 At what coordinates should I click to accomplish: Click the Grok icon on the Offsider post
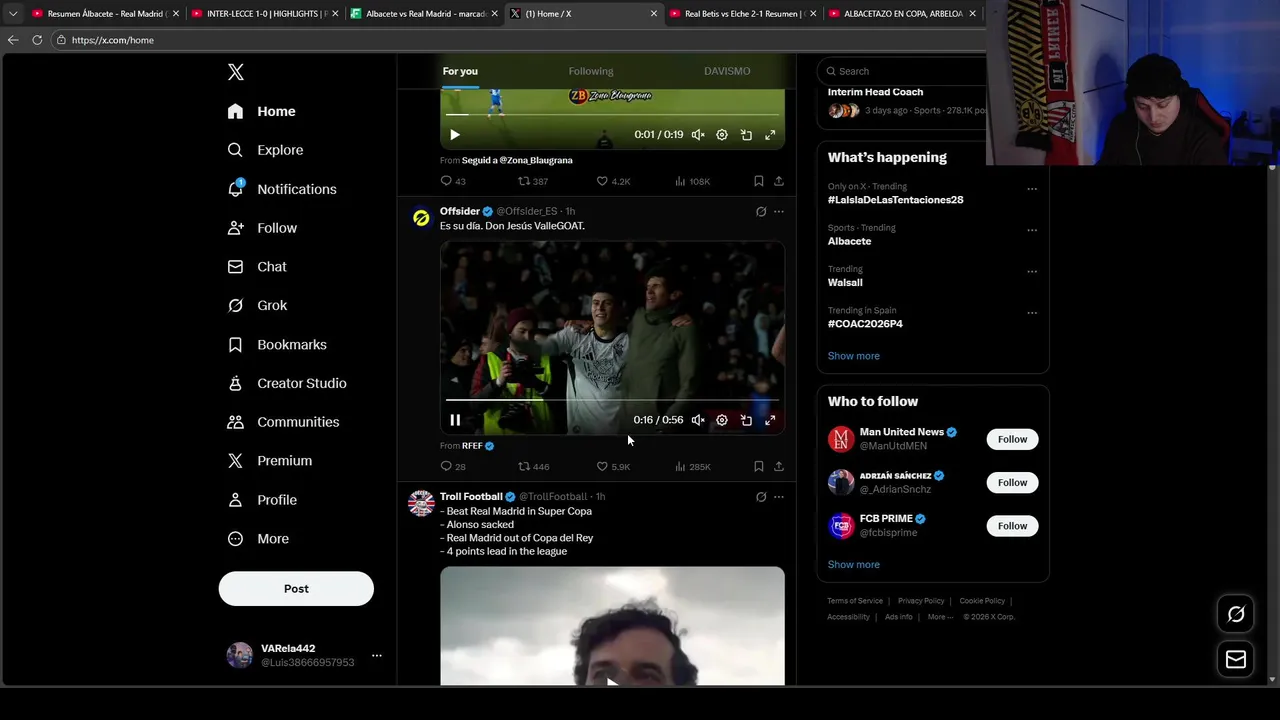761,212
